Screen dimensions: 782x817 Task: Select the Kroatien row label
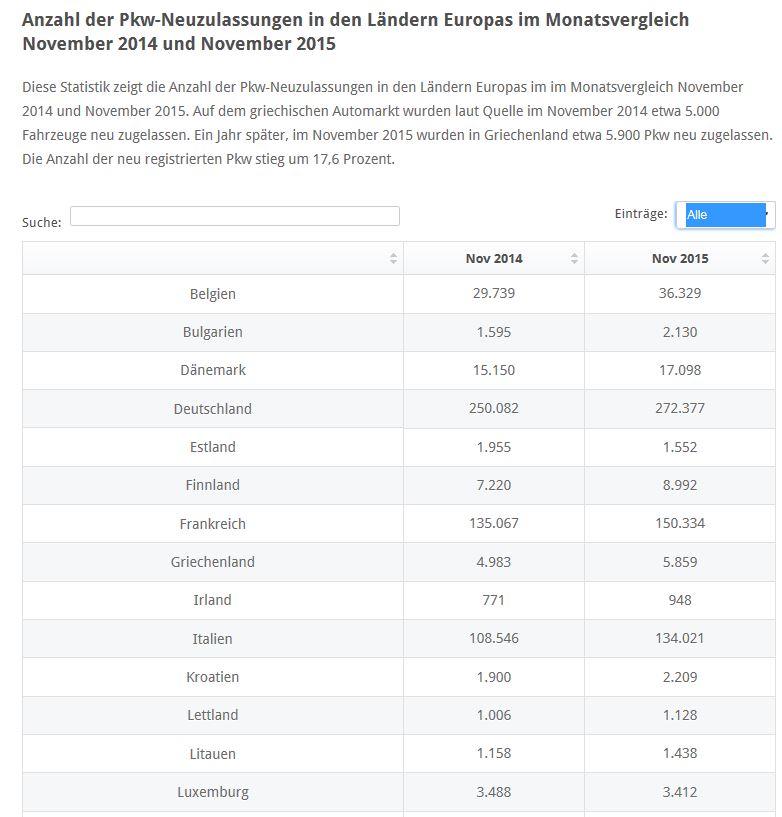click(213, 677)
